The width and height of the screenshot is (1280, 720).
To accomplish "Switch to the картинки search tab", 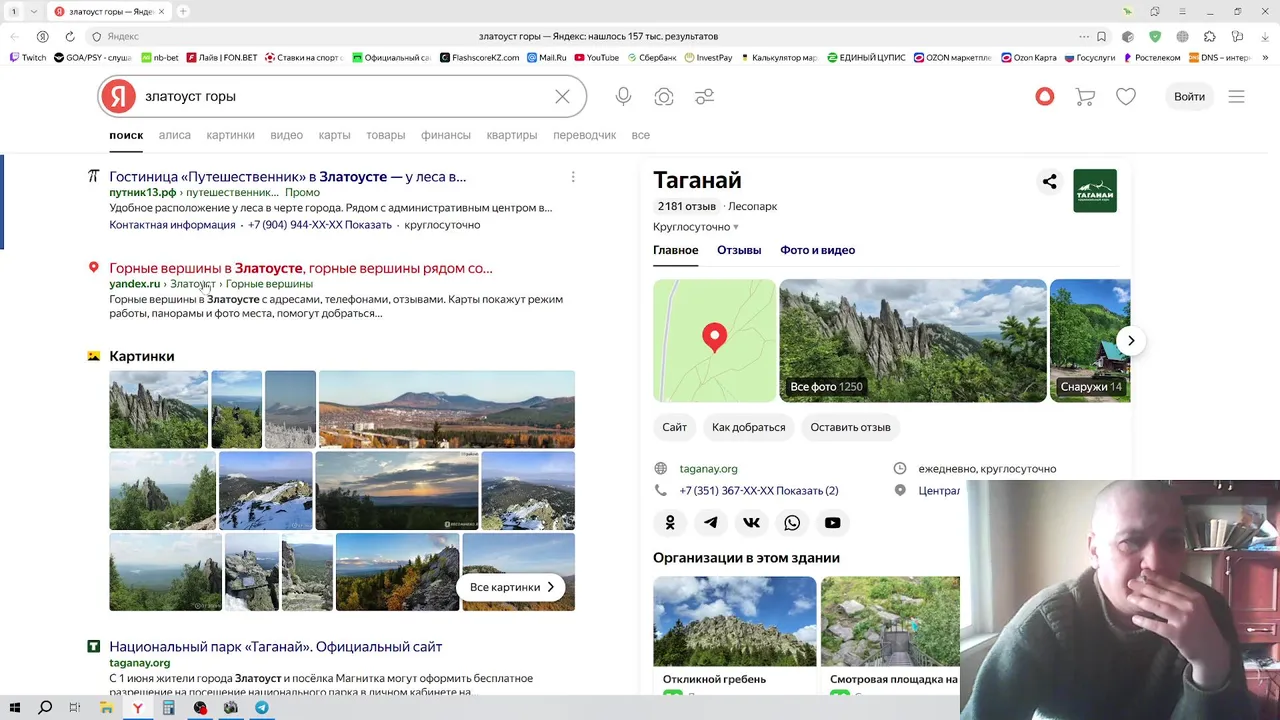I will click(x=230, y=135).
